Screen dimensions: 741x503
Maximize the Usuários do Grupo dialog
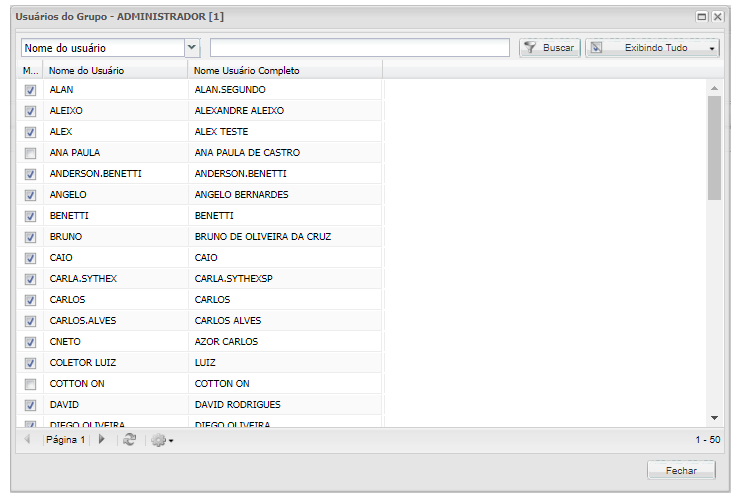[702, 17]
